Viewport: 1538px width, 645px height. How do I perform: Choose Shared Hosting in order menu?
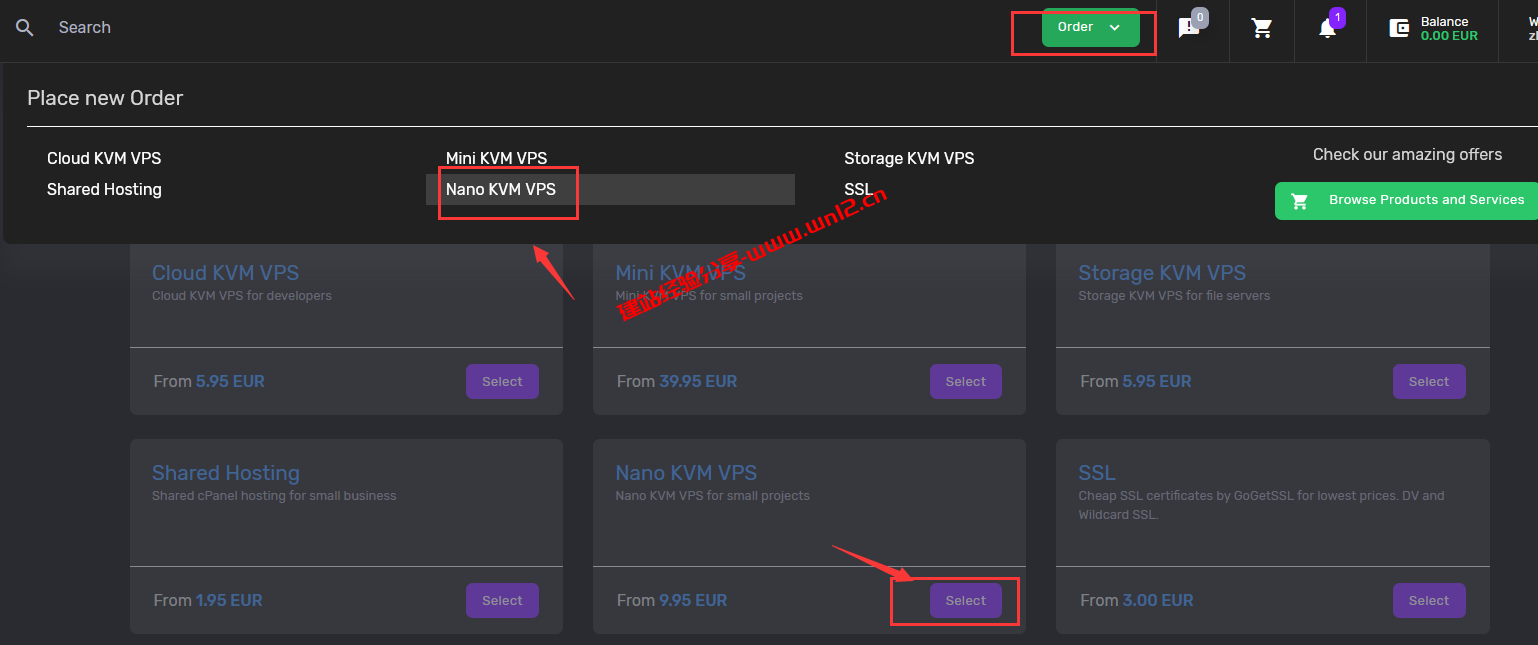[x=104, y=189]
